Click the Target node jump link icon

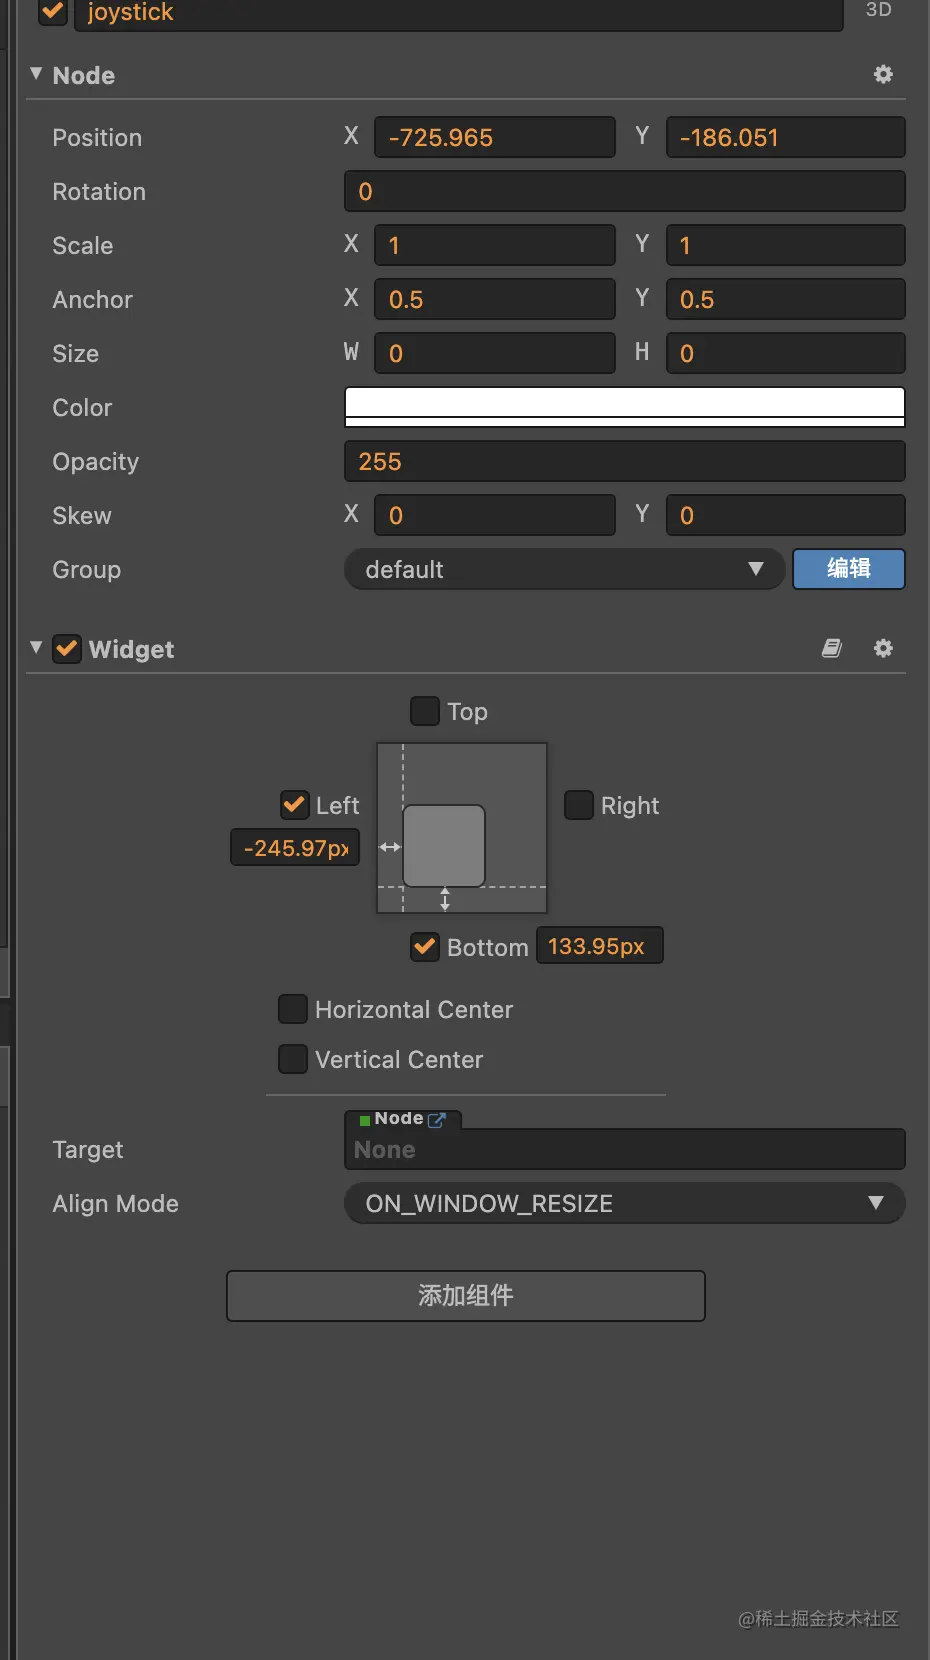pos(437,1120)
